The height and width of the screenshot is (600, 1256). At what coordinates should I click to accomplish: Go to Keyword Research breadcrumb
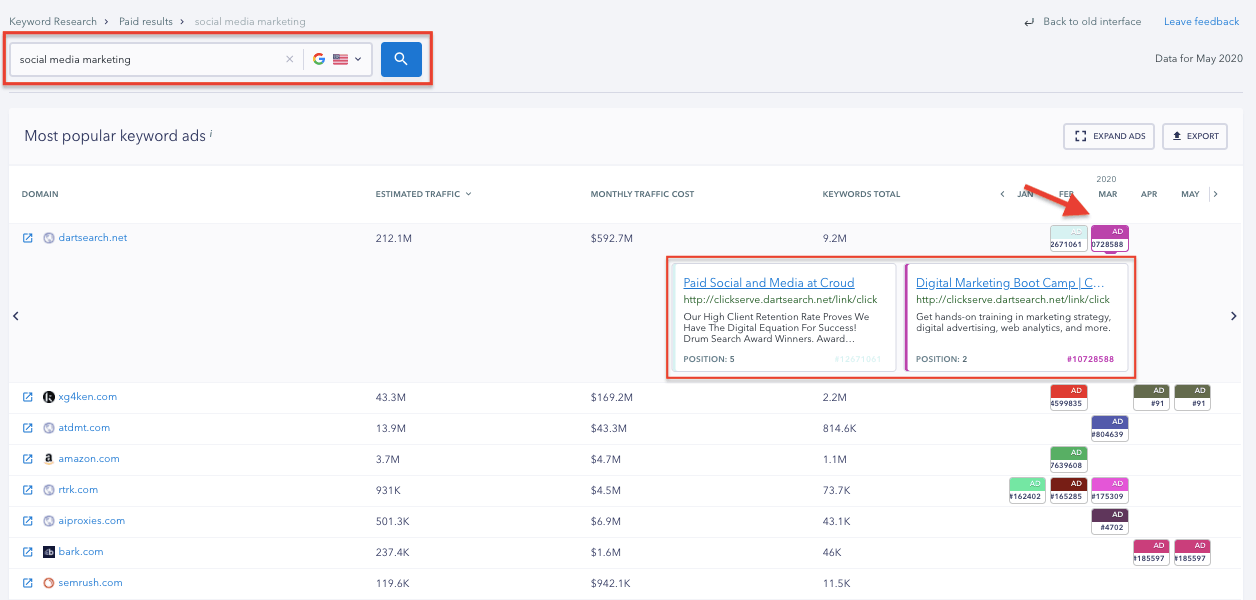(x=53, y=21)
